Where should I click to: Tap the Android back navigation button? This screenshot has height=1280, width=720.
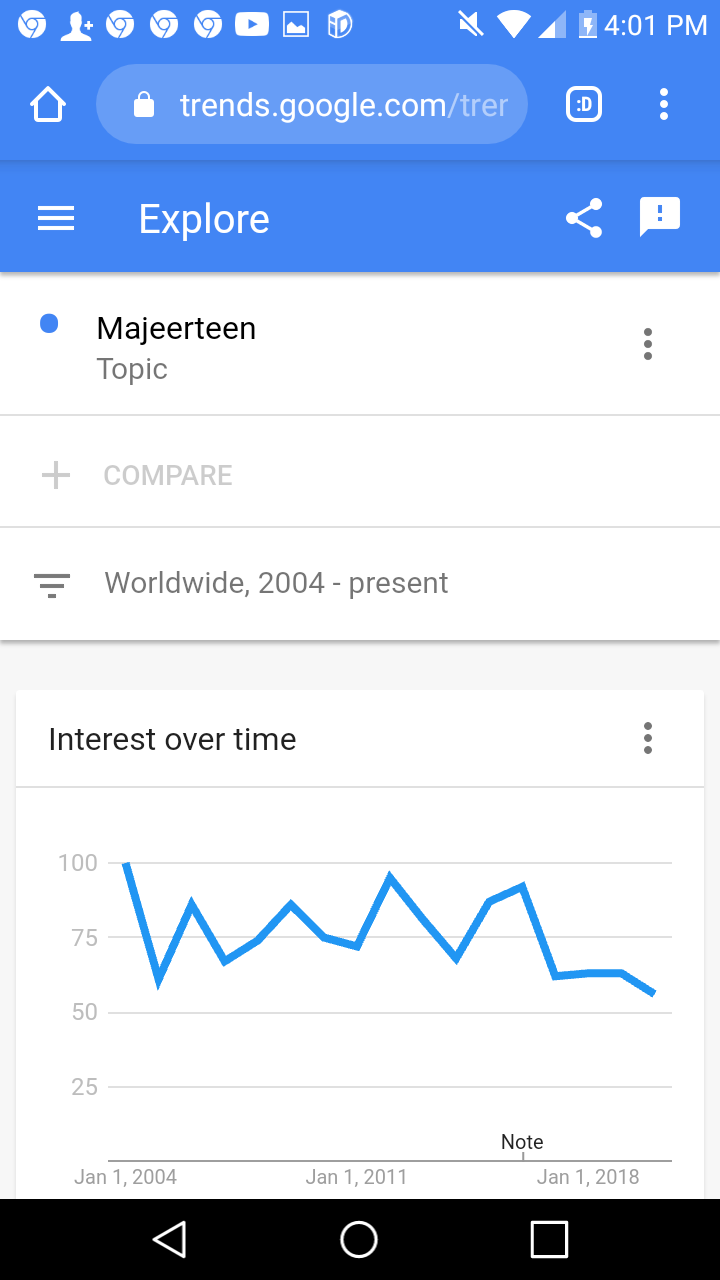coord(170,1239)
